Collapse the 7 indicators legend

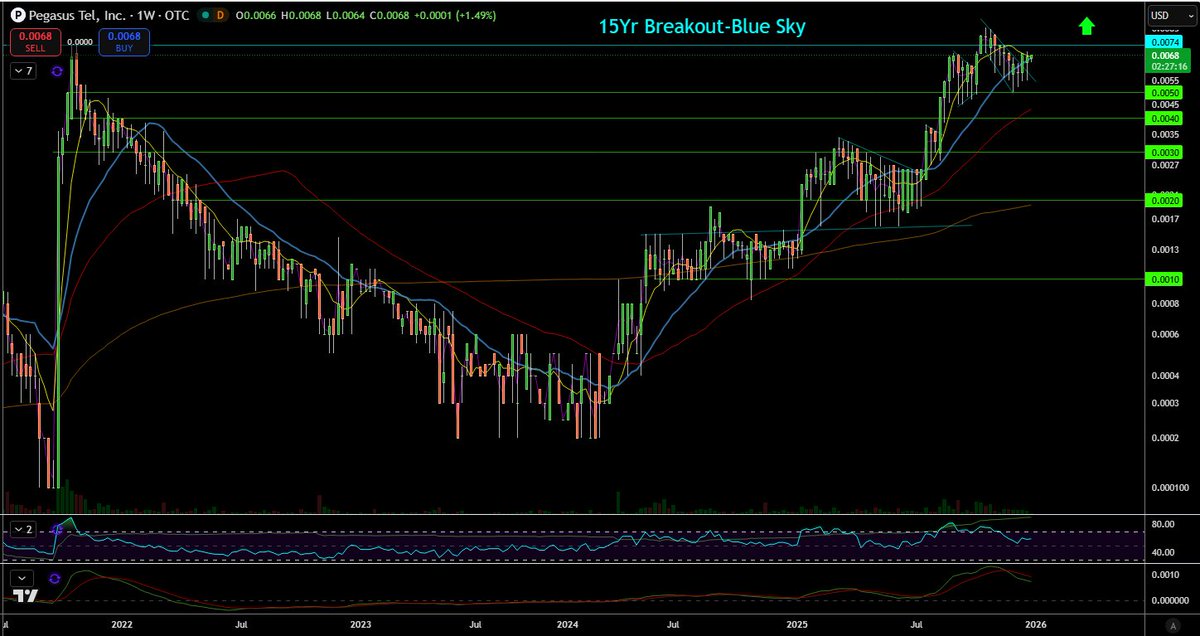tap(23, 71)
